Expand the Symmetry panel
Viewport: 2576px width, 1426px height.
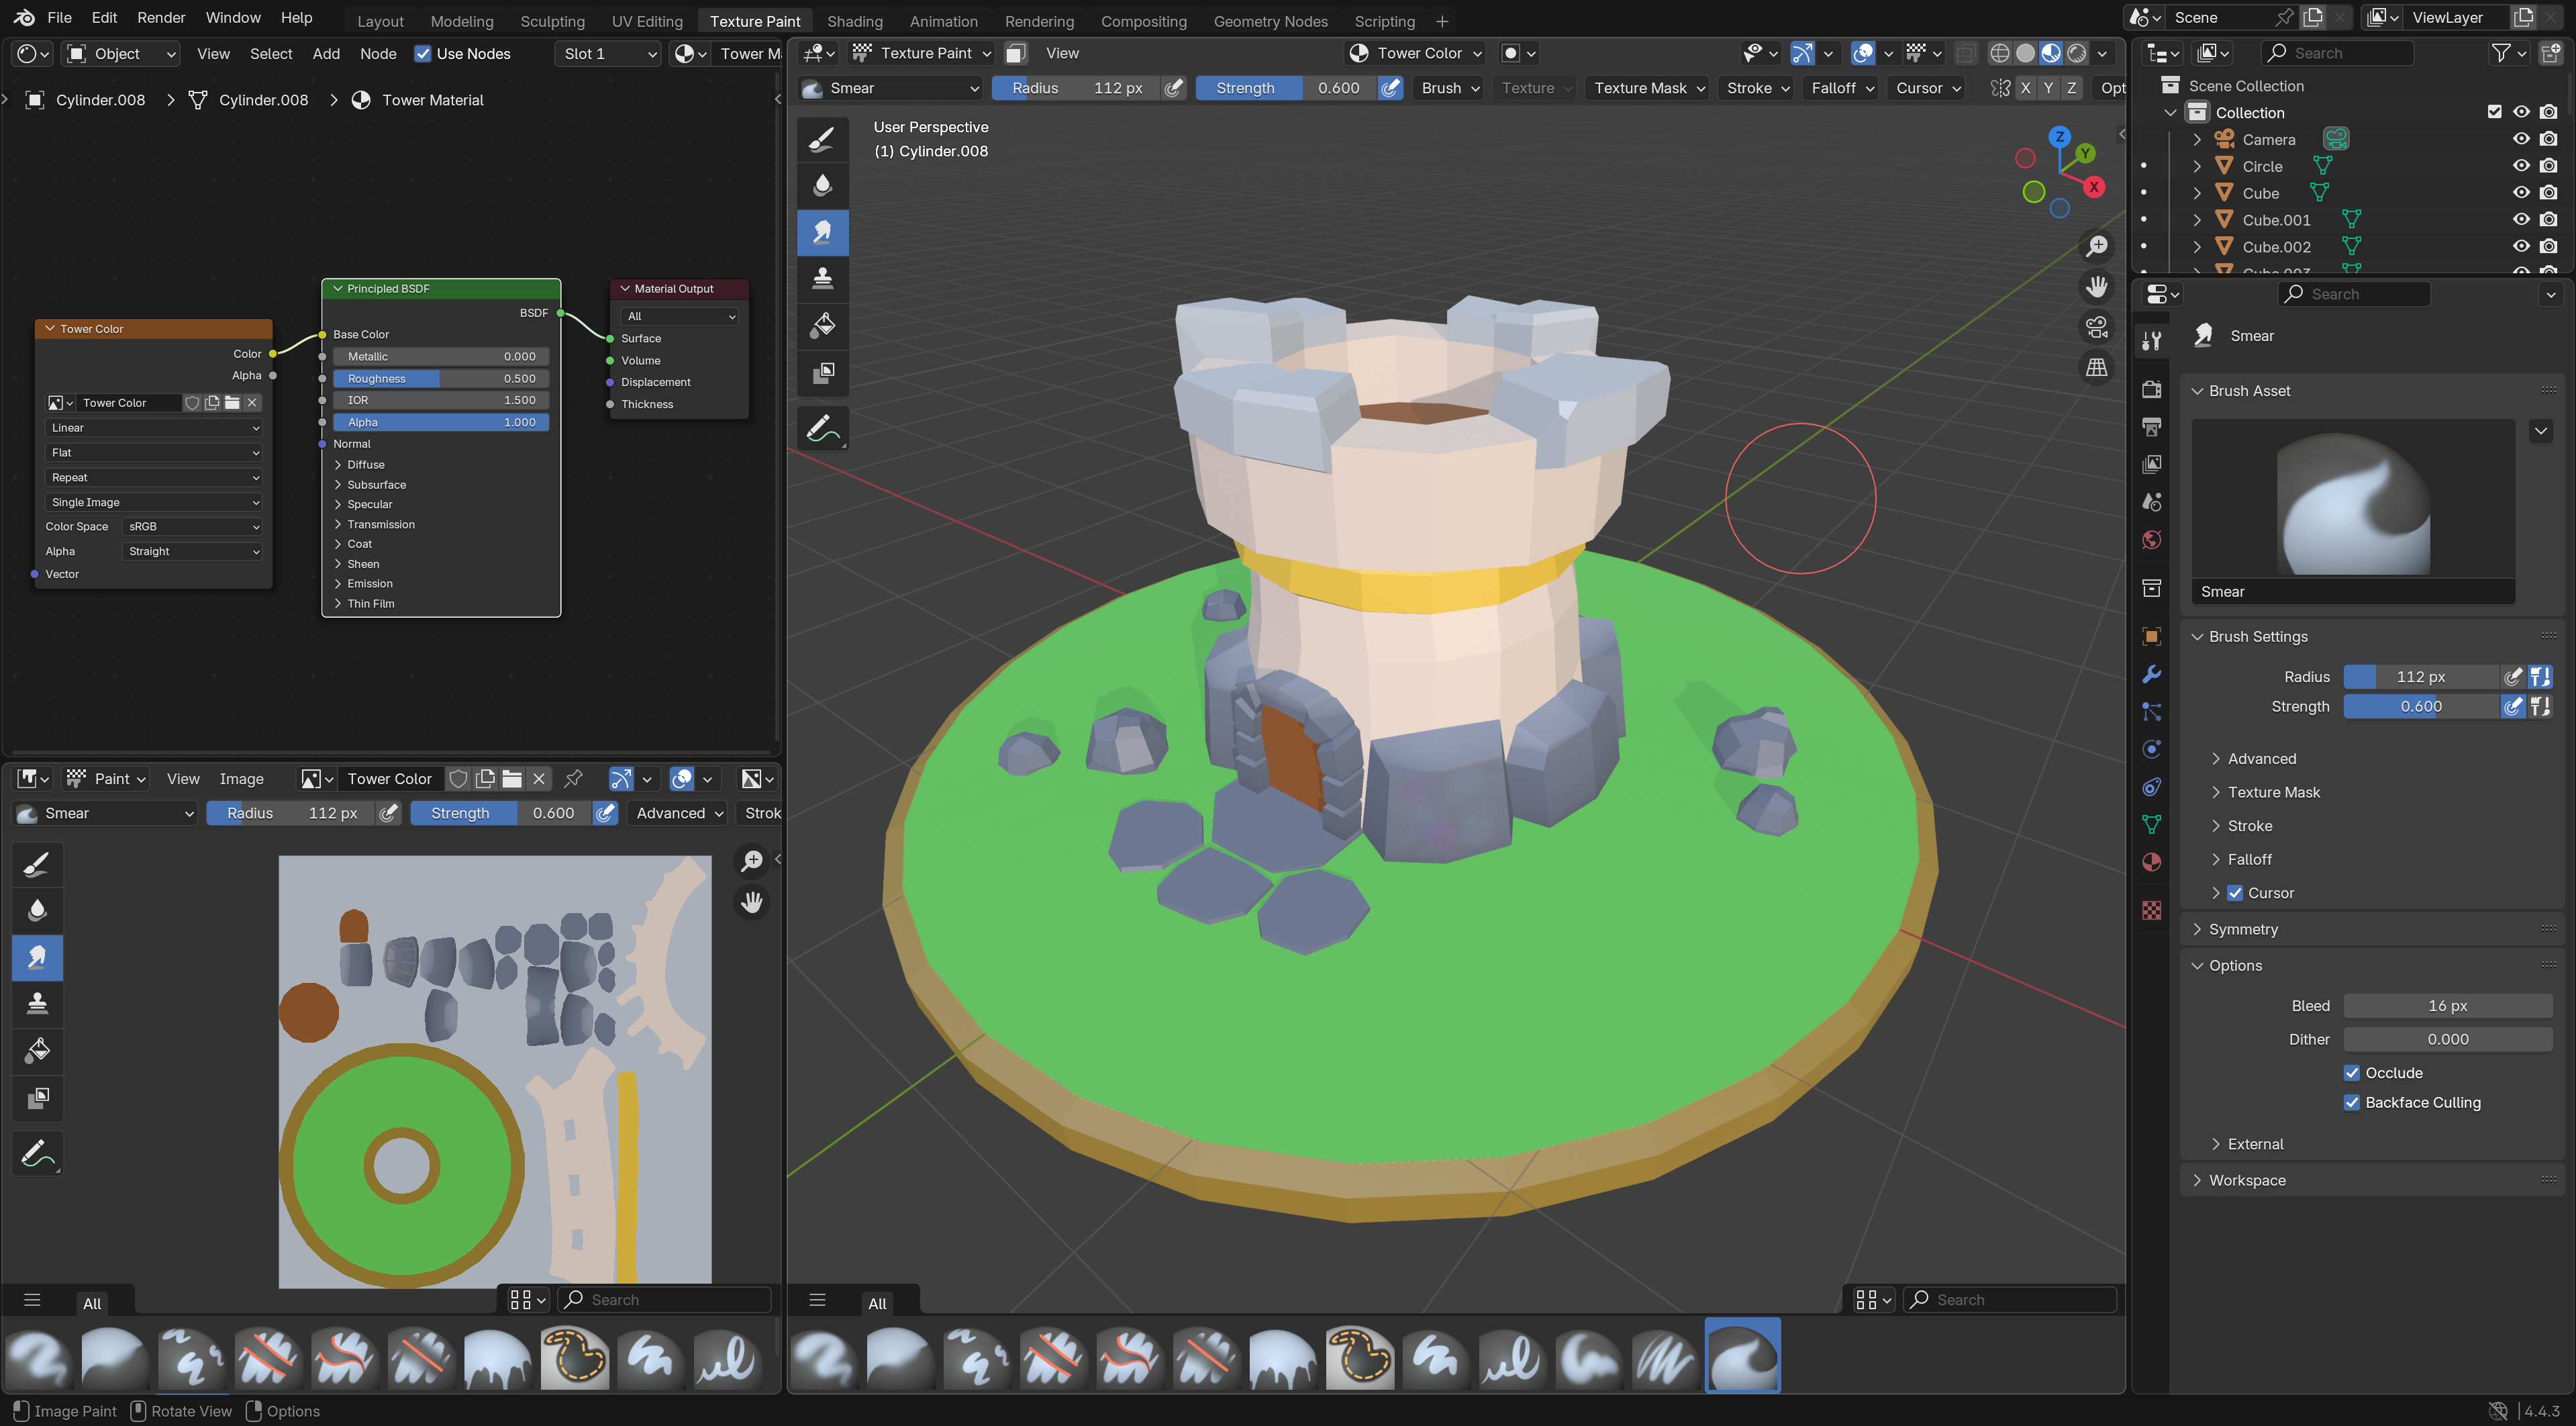pyautogui.click(x=2243, y=929)
